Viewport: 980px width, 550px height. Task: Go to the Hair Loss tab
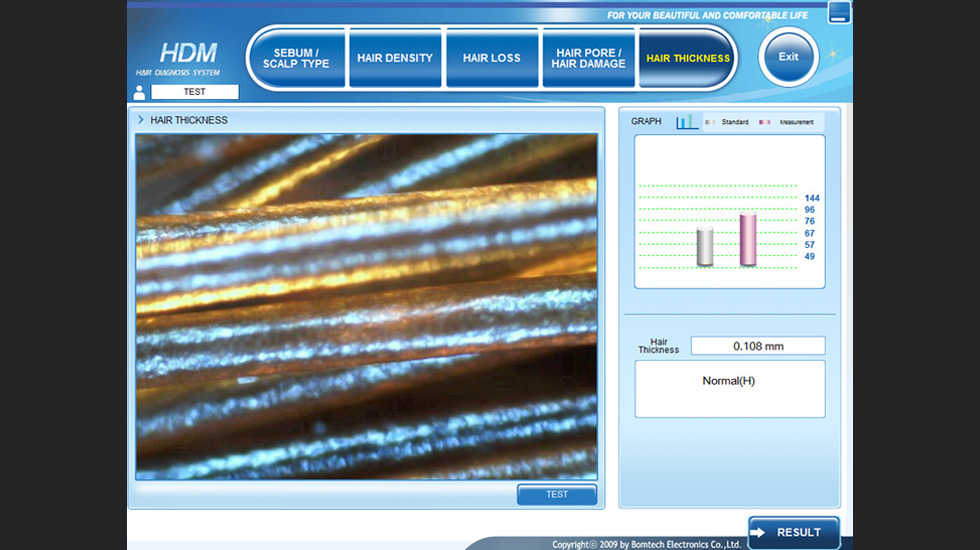coord(491,58)
